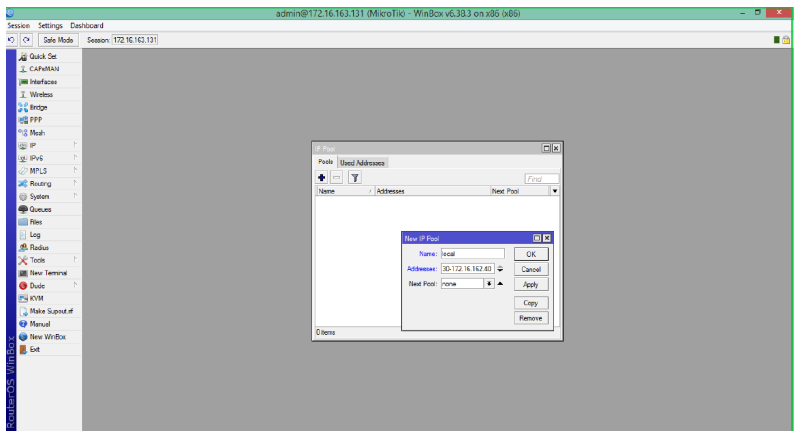Expand the IP submenu
Image resolution: width=800 pixels, height=437 pixels.
(75, 145)
